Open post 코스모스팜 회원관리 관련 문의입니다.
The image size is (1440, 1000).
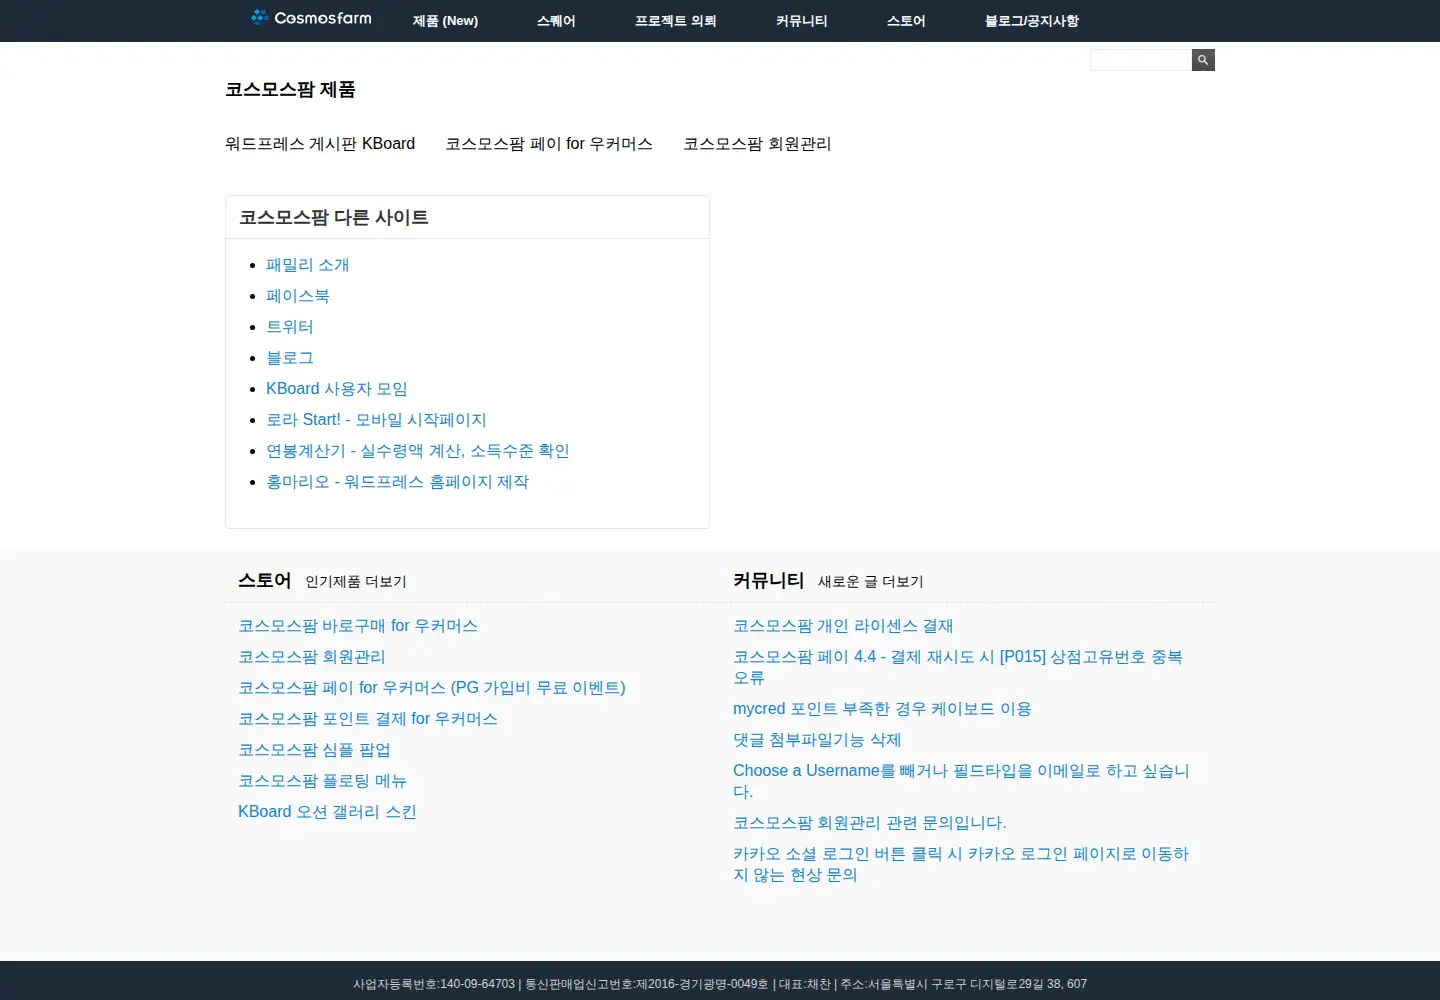click(x=870, y=823)
